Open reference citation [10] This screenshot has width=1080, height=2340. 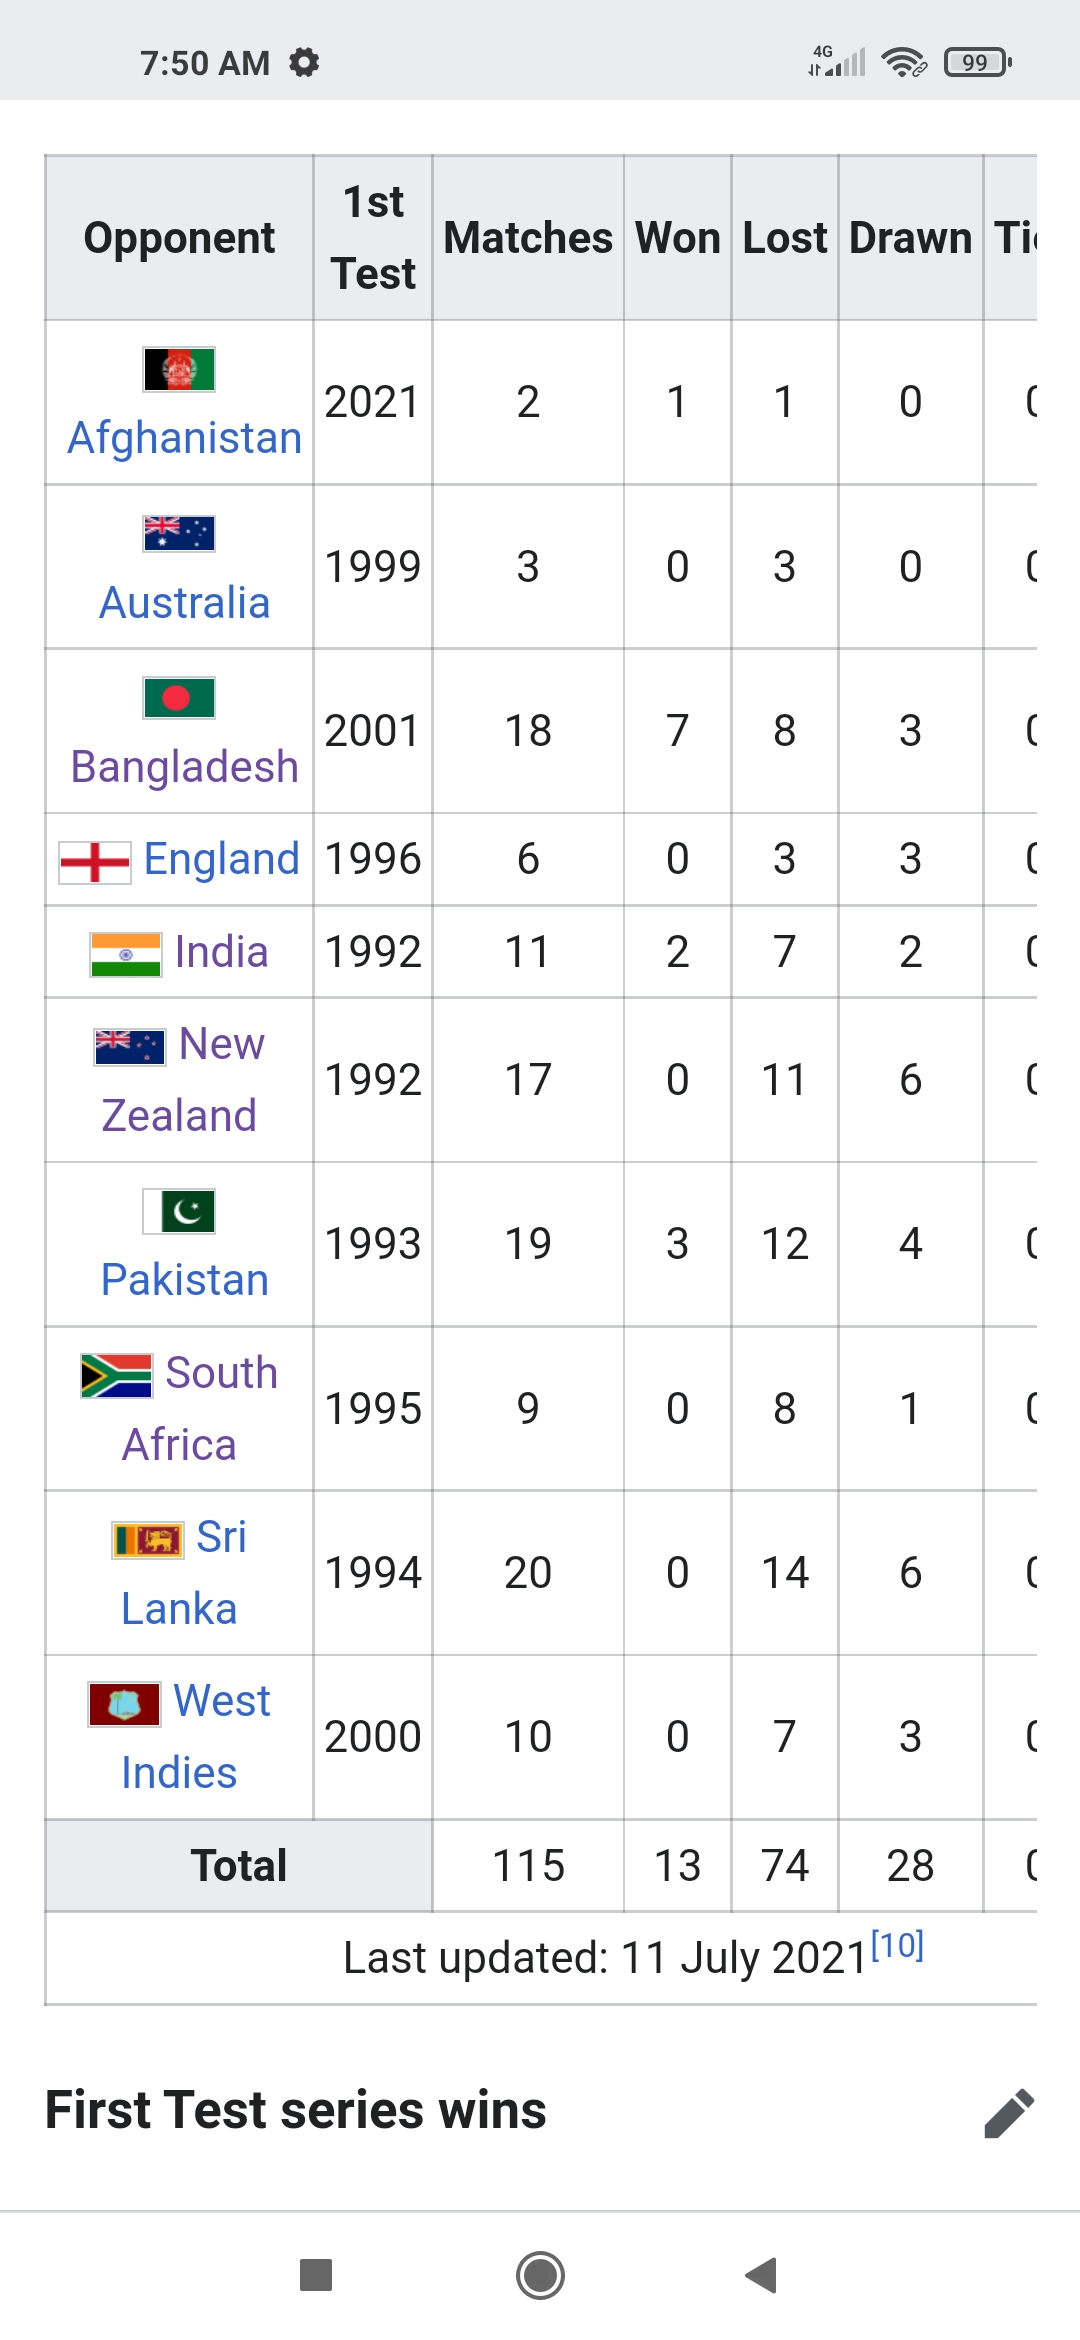click(897, 1945)
